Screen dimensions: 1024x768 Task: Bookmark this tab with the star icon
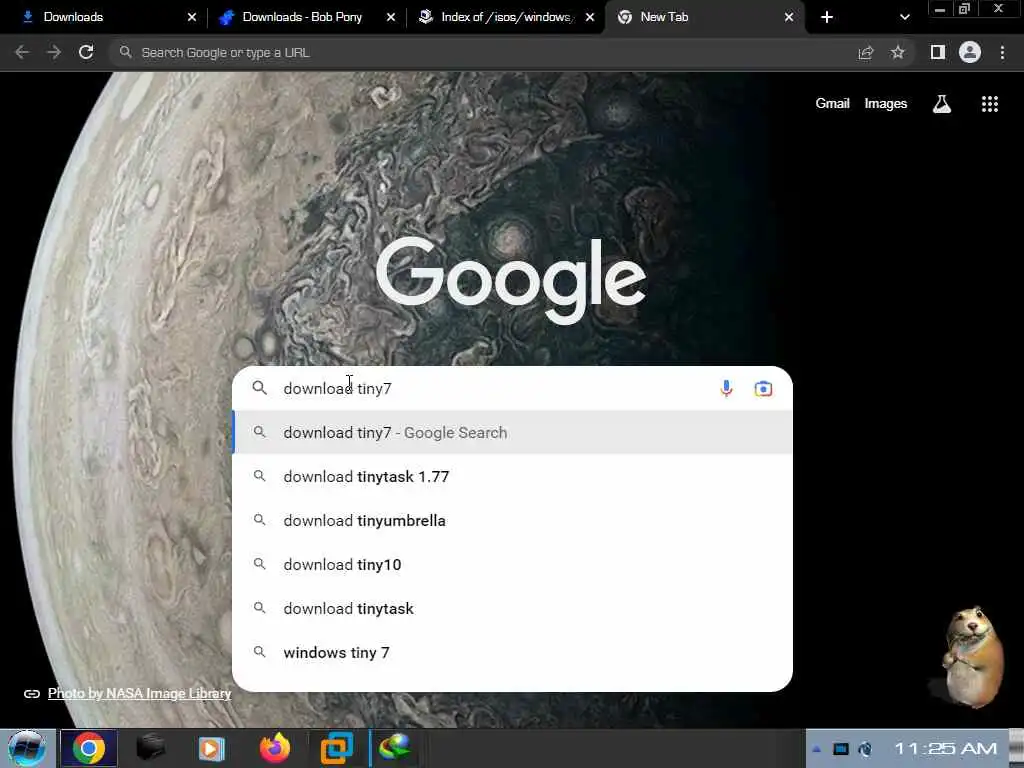point(898,52)
